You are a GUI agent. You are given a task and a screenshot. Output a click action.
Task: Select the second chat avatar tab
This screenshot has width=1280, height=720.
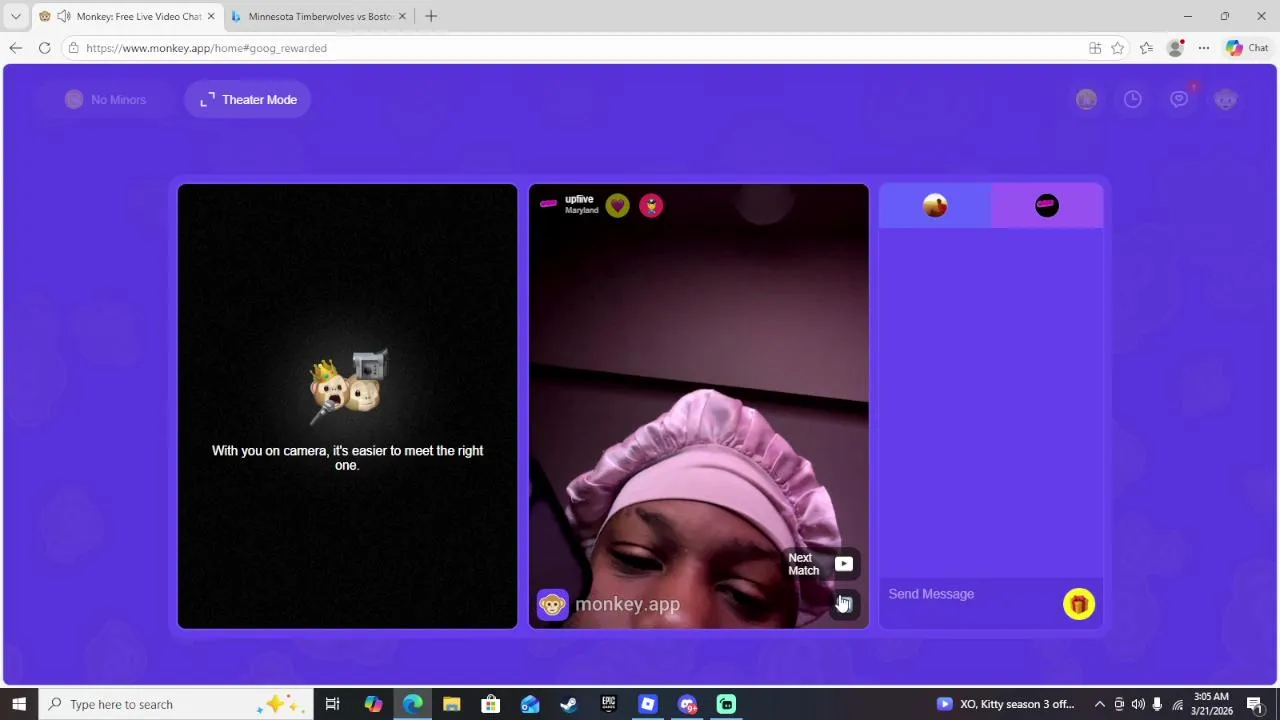[x=1047, y=205]
